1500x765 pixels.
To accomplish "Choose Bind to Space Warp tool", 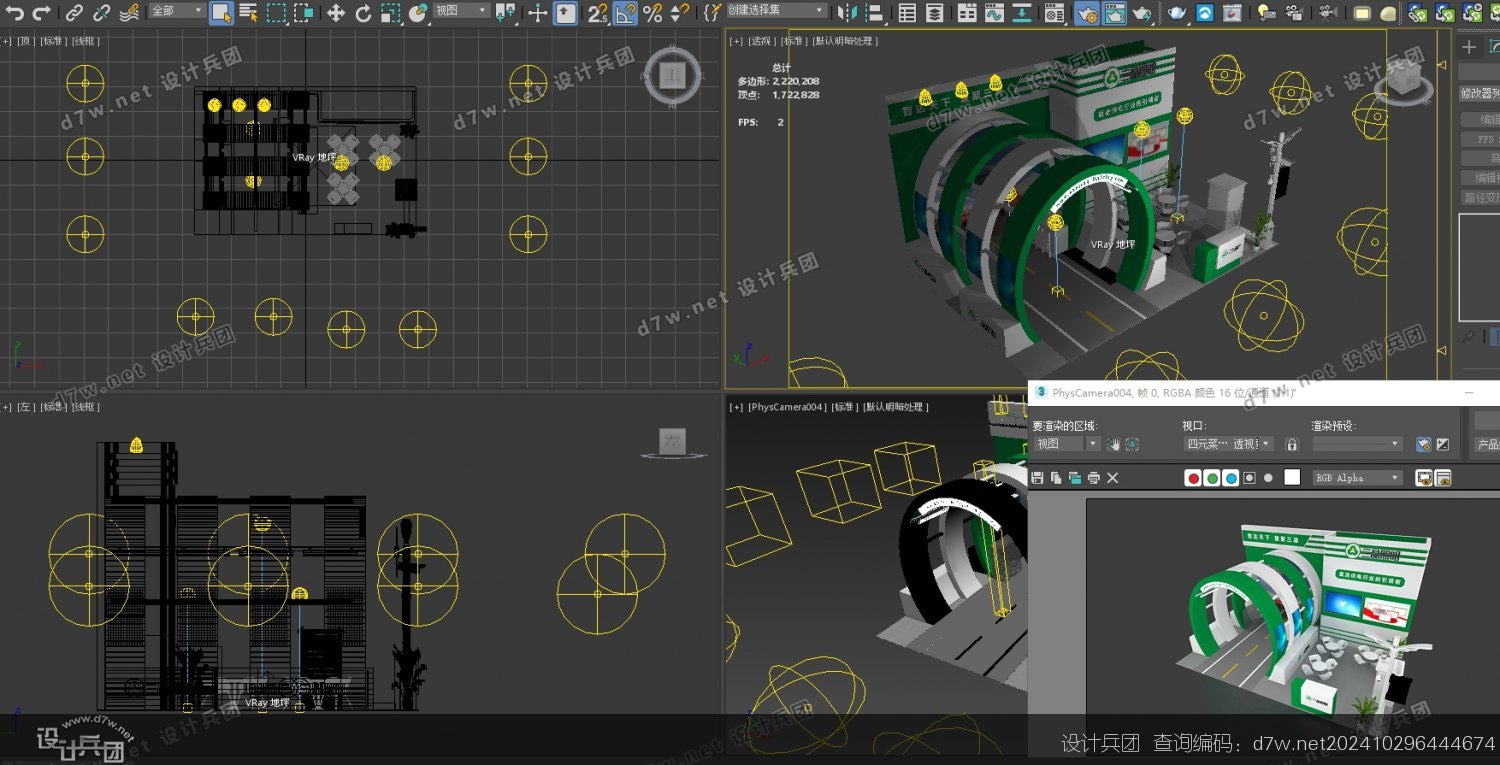I will (129, 13).
